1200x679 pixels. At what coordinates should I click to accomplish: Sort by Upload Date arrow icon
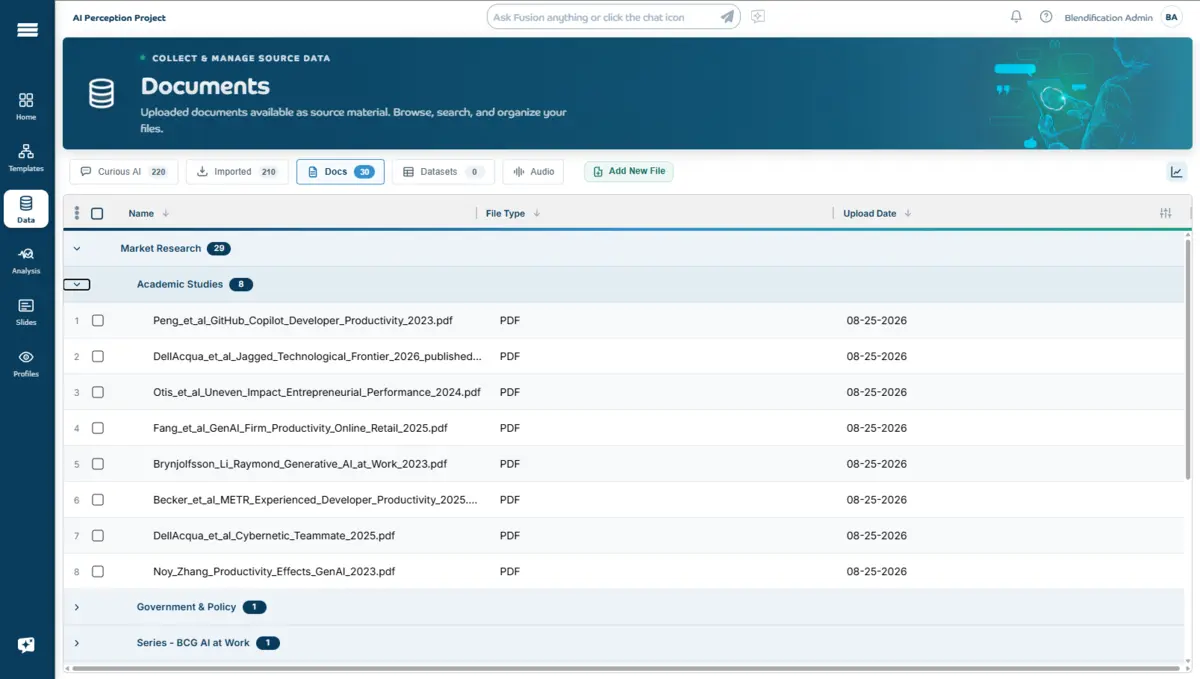point(908,213)
